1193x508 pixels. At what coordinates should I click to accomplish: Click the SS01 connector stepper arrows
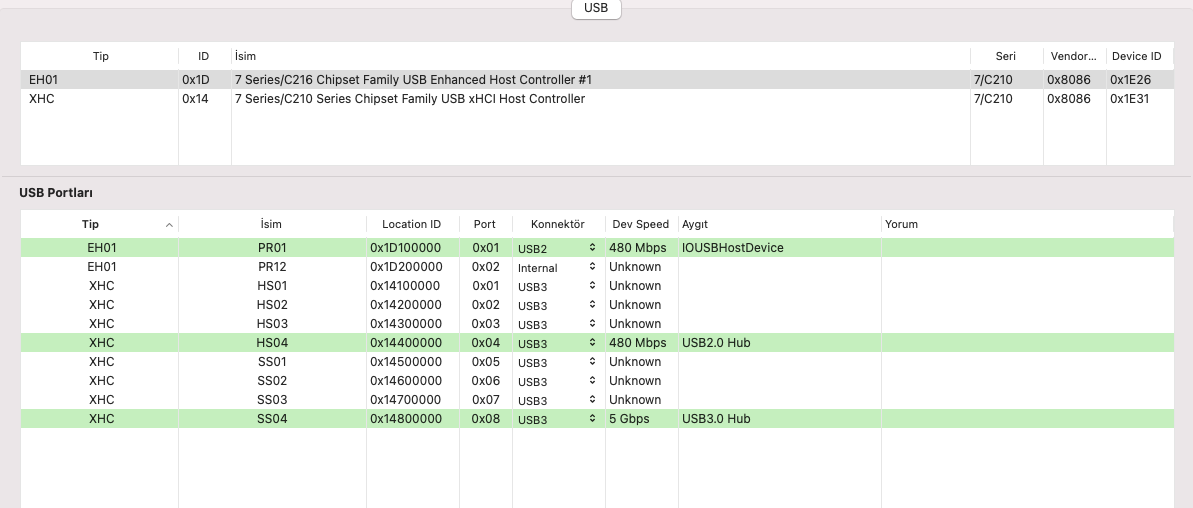click(x=592, y=362)
